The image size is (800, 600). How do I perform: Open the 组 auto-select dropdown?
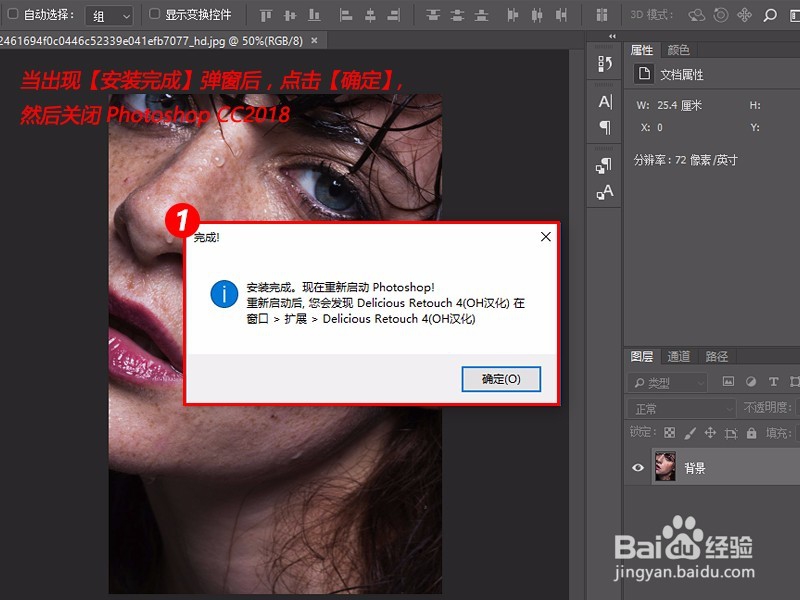pyautogui.click(x=109, y=16)
